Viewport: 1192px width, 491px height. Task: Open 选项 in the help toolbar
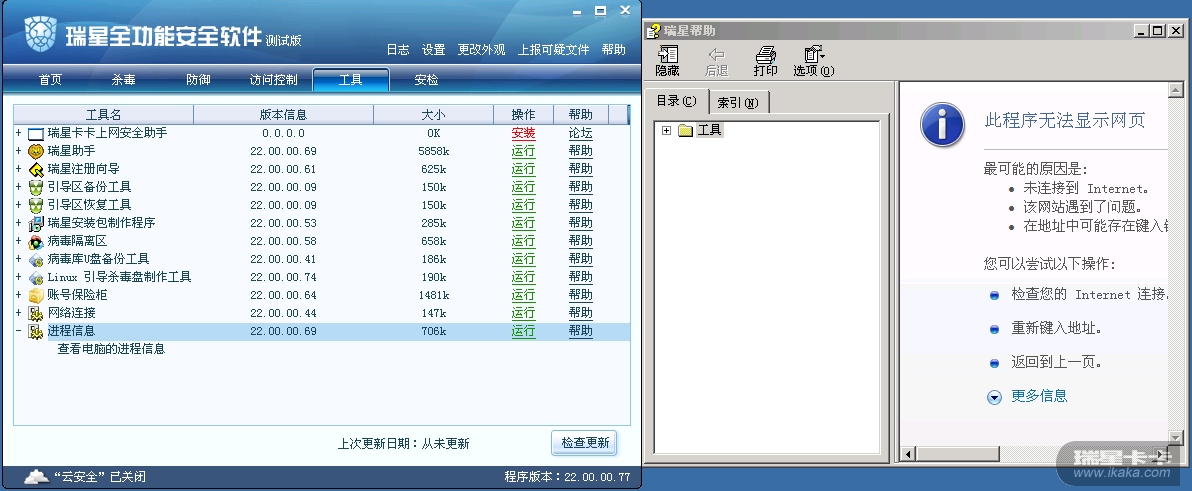tap(813, 61)
